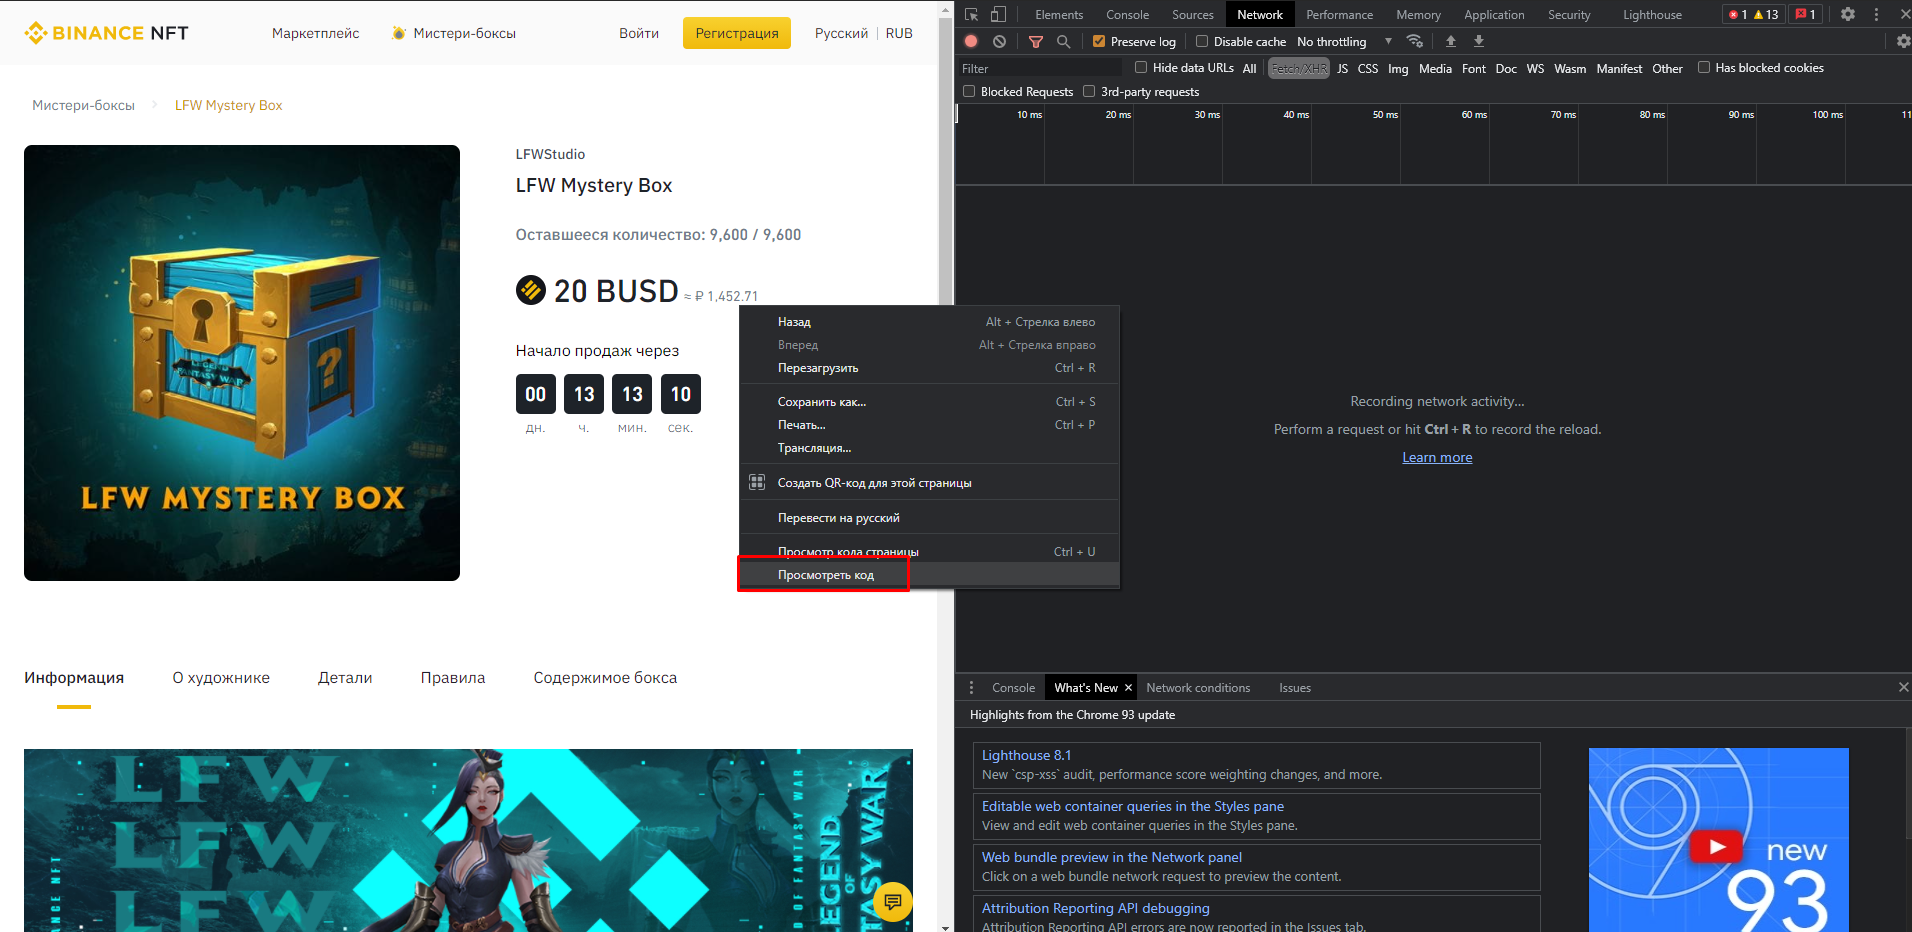Image resolution: width=1912 pixels, height=932 pixels.
Task: Select the Fetch/XHR request type filter
Action: click(x=1299, y=68)
